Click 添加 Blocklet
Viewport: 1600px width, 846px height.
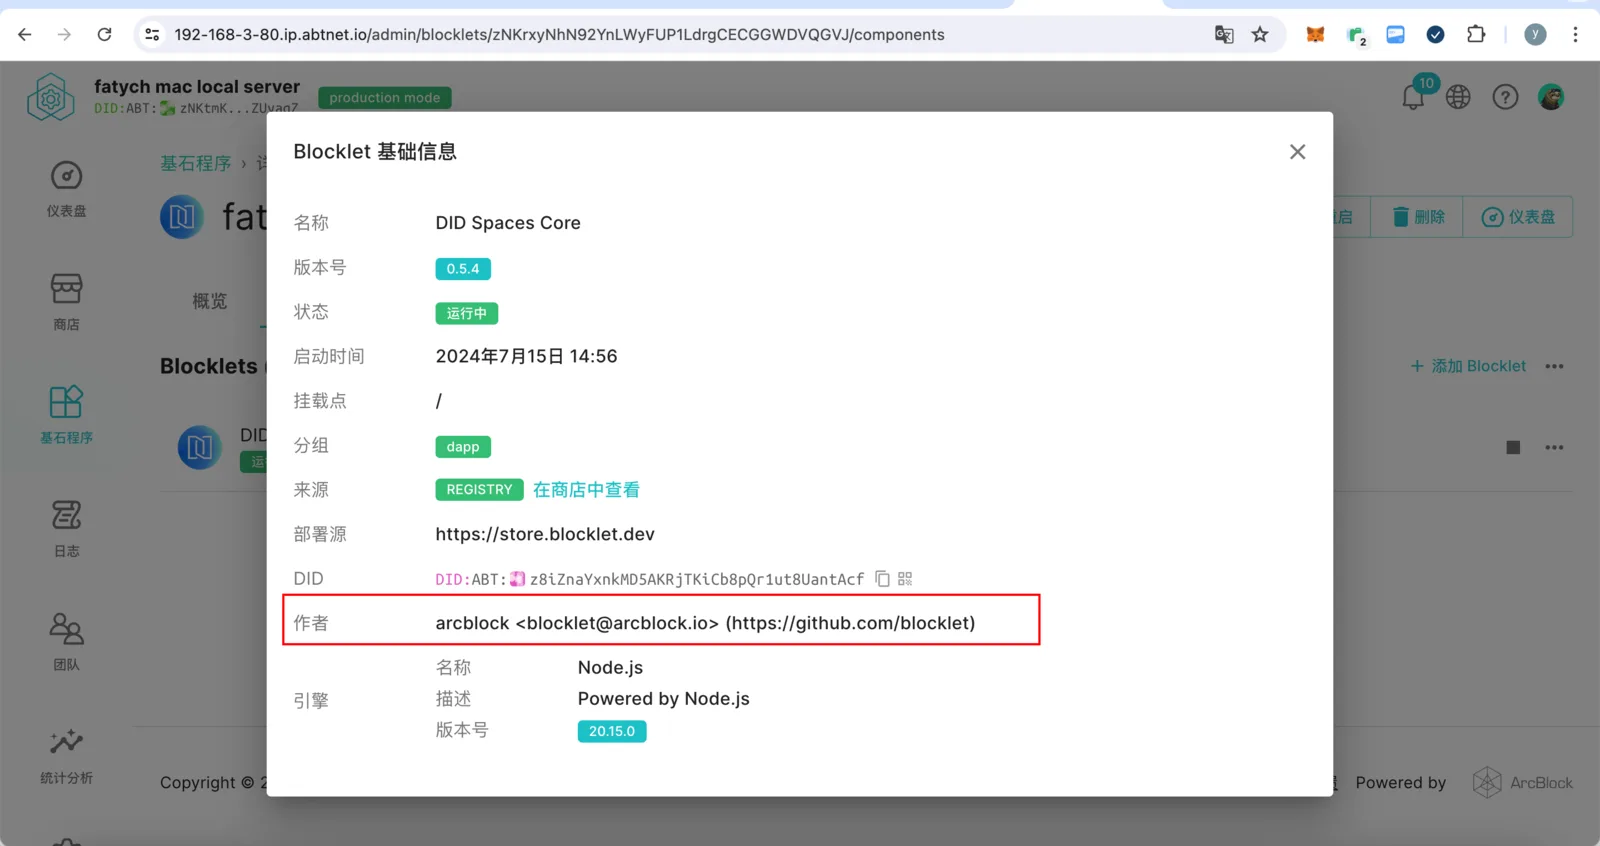click(x=1468, y=366)
